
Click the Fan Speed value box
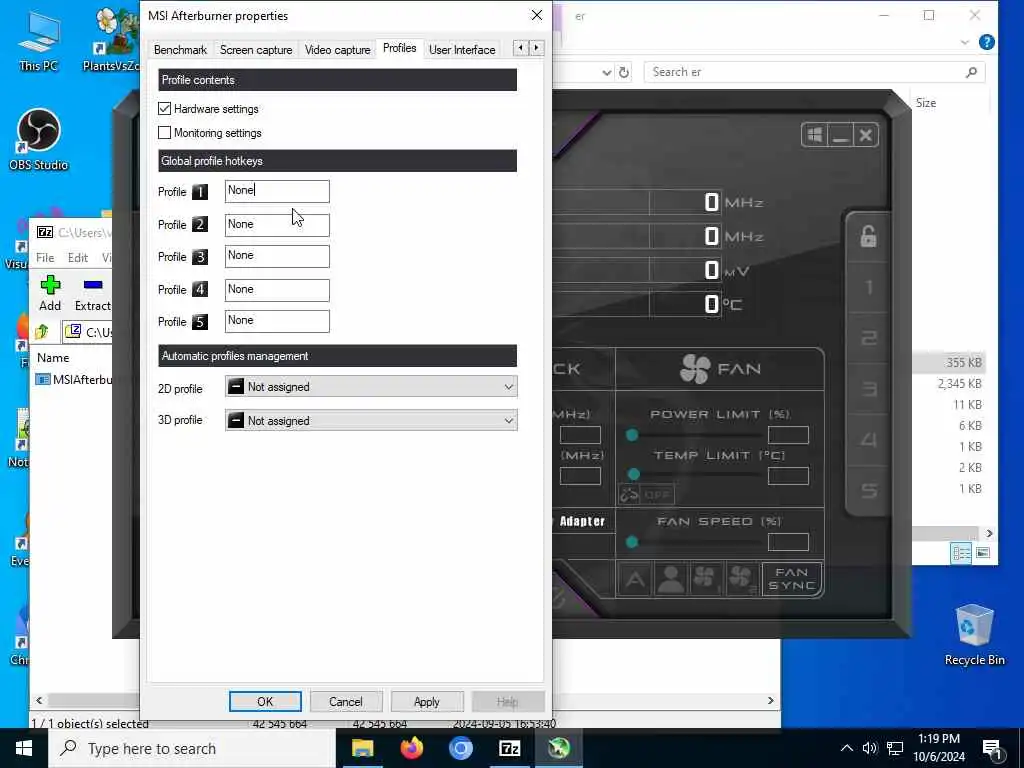(788, 542)
